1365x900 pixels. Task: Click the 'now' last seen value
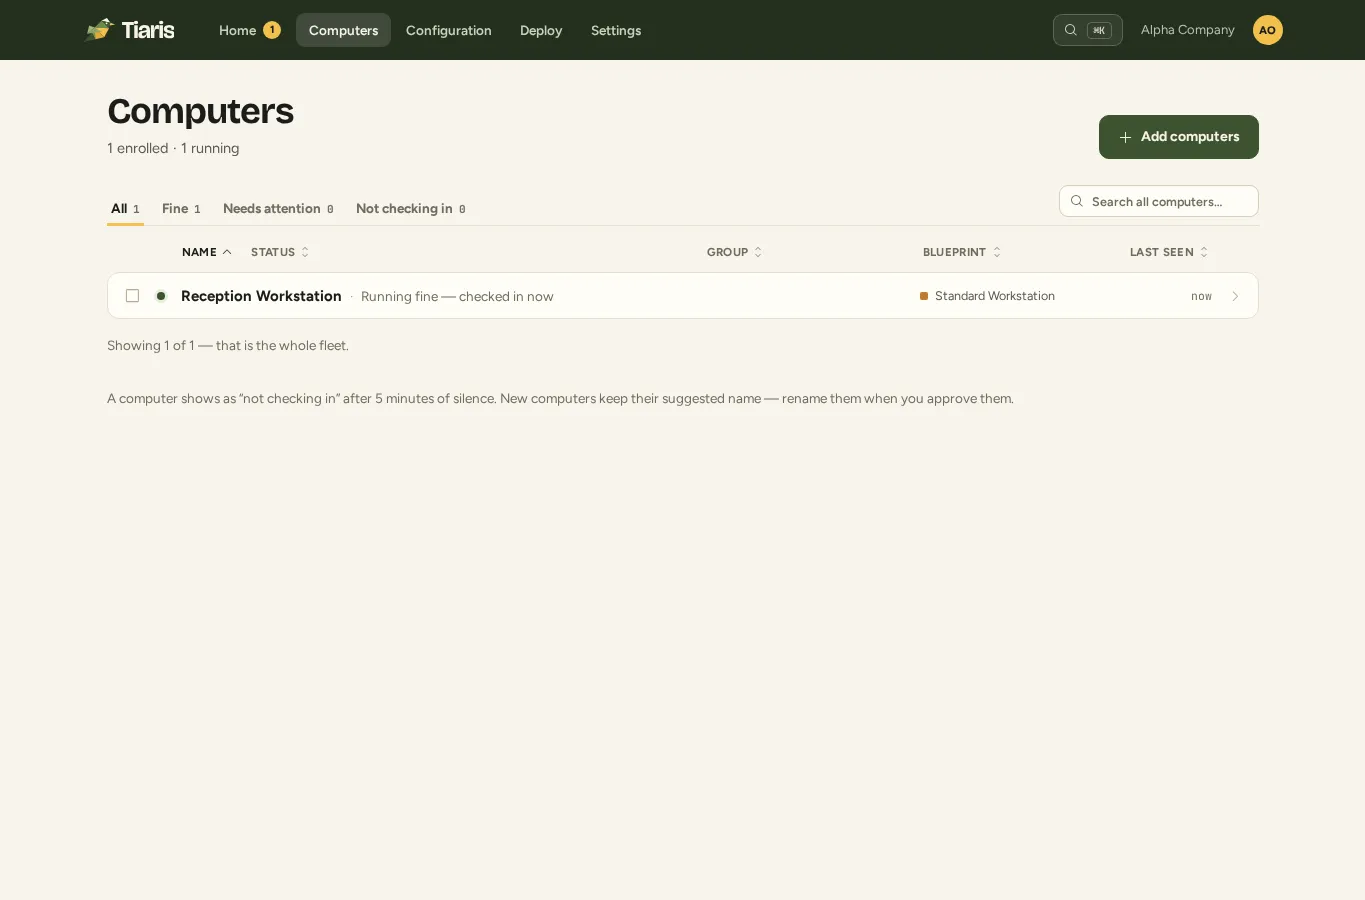coord(1201,296)
